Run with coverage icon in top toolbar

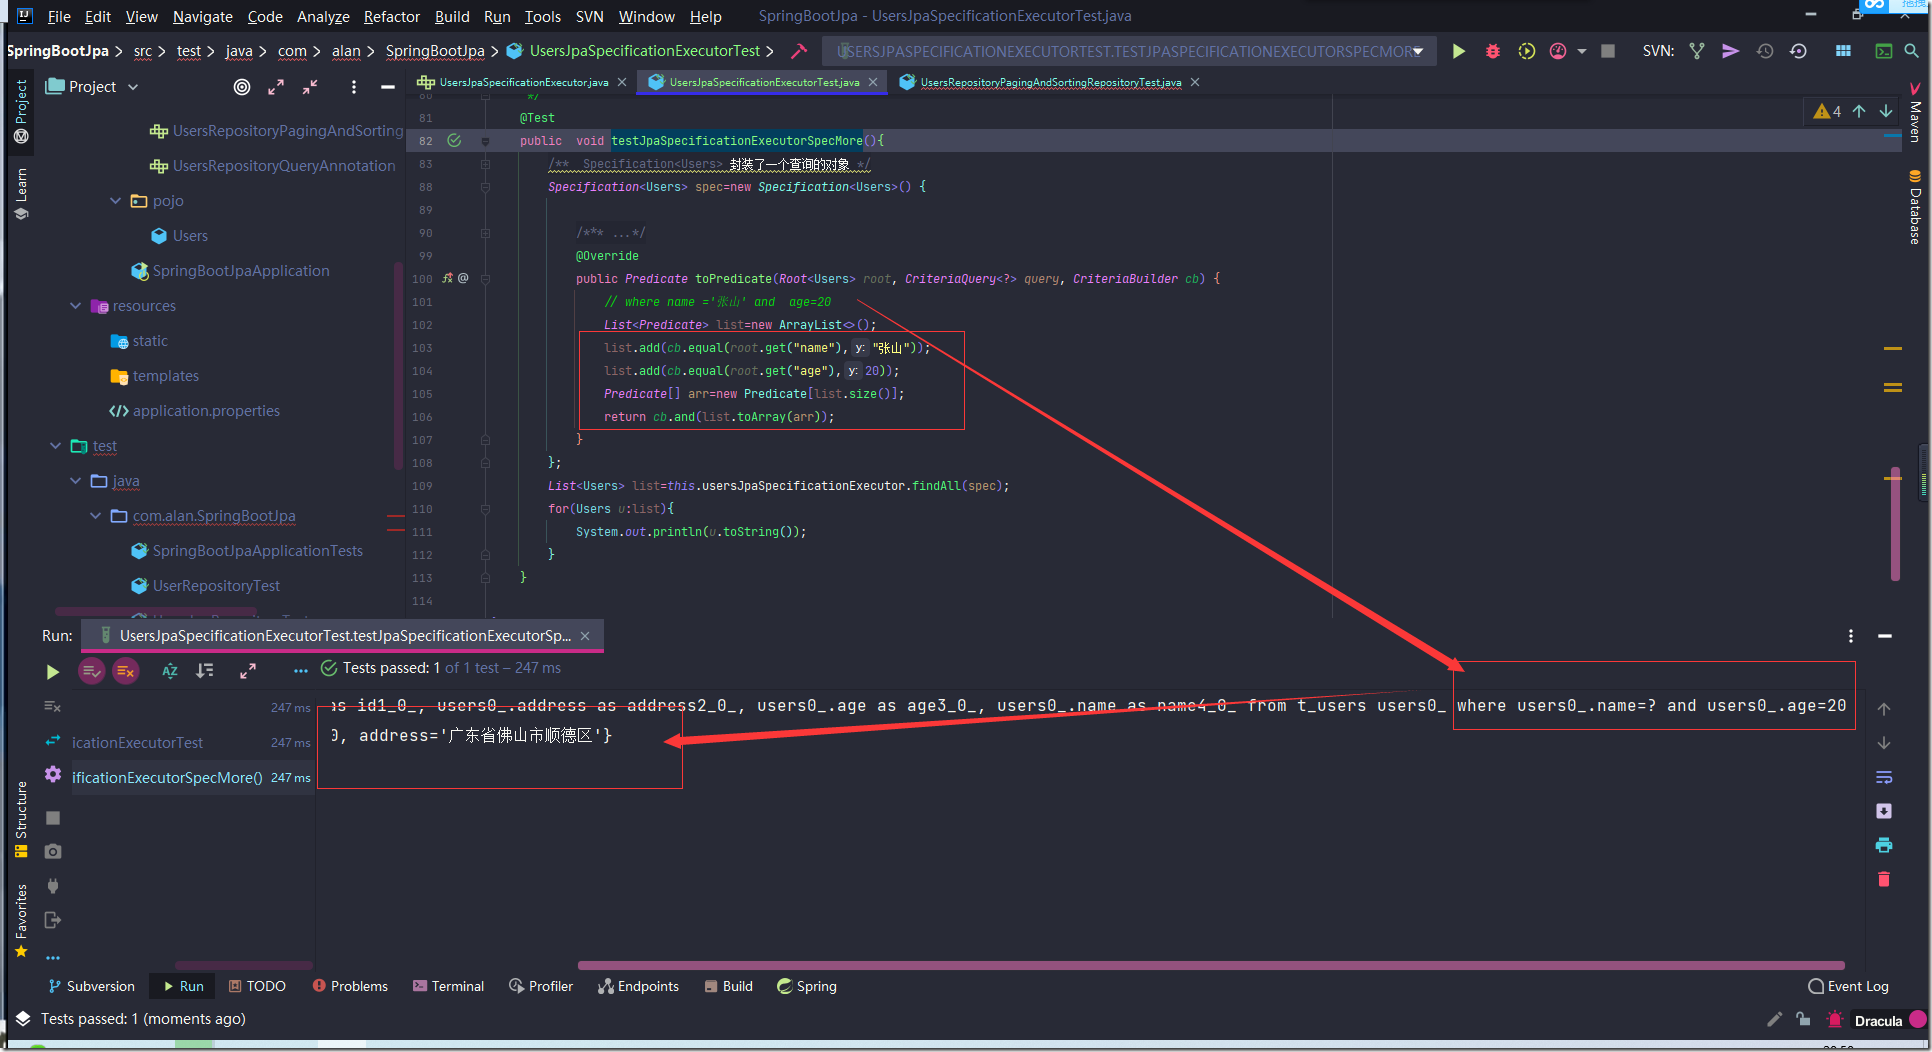[x=1526, y=51]
